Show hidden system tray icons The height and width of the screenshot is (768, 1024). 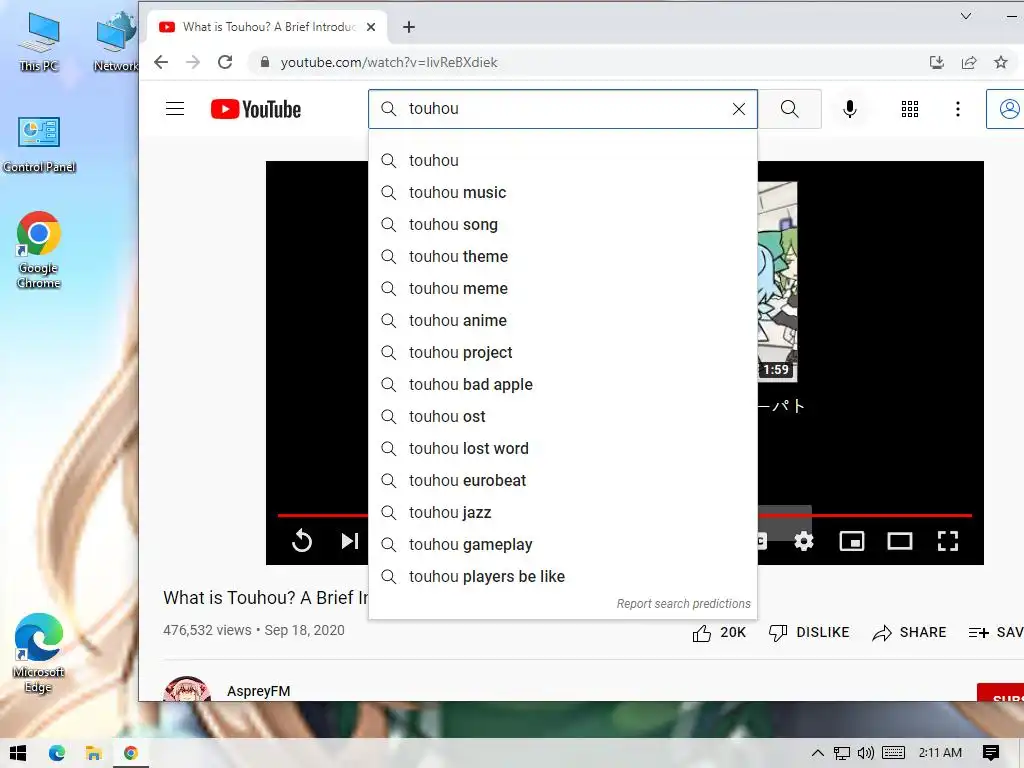(x=818, y=753)
